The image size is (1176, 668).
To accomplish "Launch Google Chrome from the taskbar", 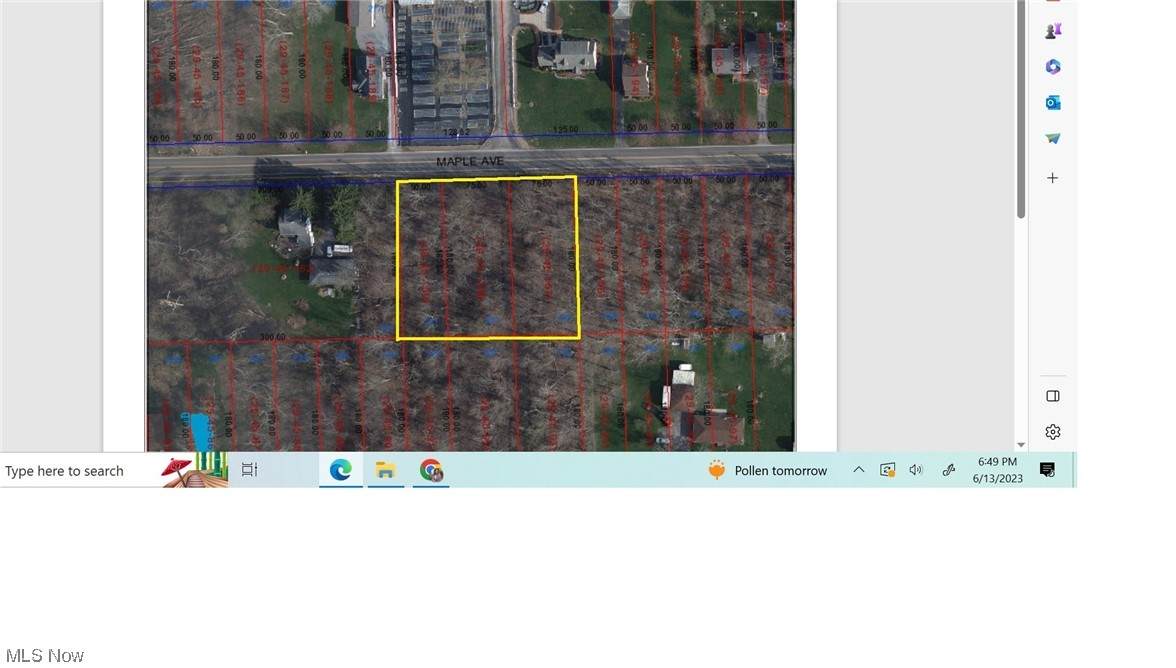I will (431, 470).
